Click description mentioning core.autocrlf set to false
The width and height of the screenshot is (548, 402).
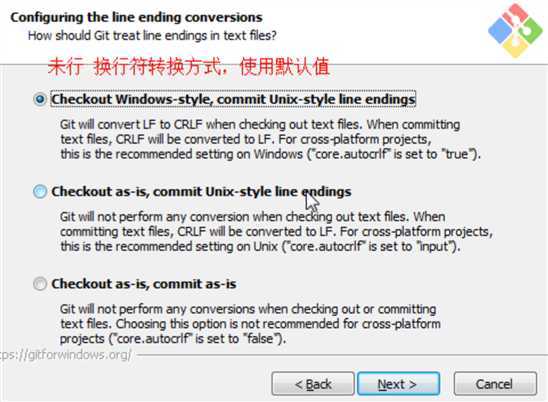250,324
